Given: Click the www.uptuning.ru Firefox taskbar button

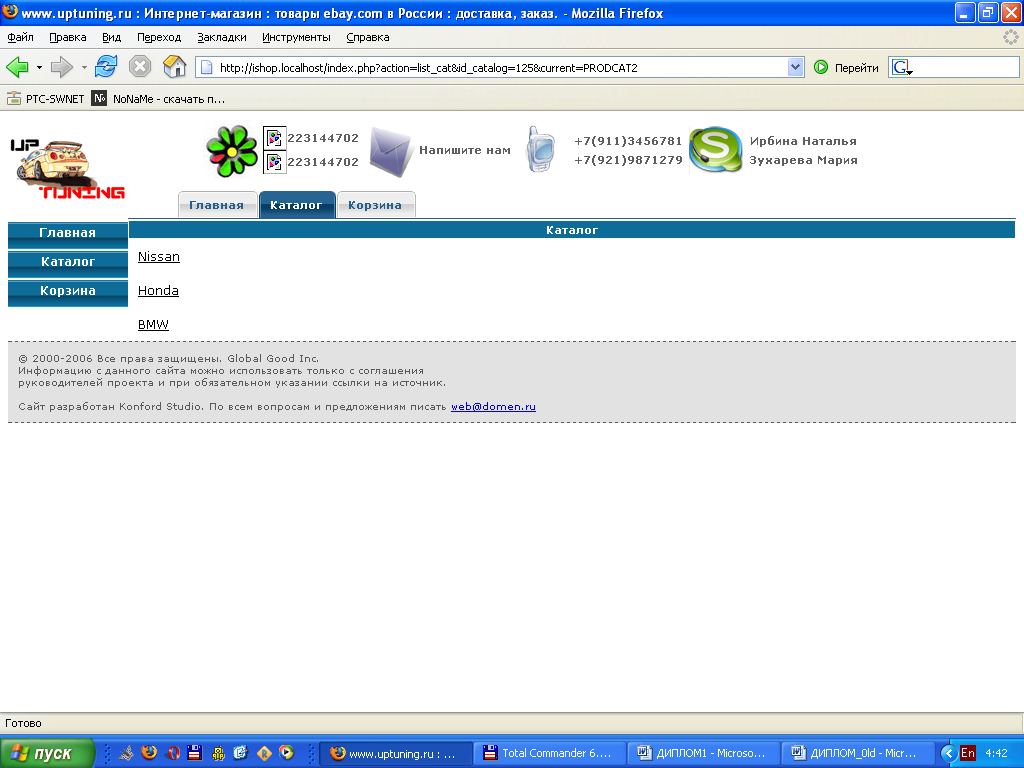Looking at the screenshot, I should tap(396, 753).
